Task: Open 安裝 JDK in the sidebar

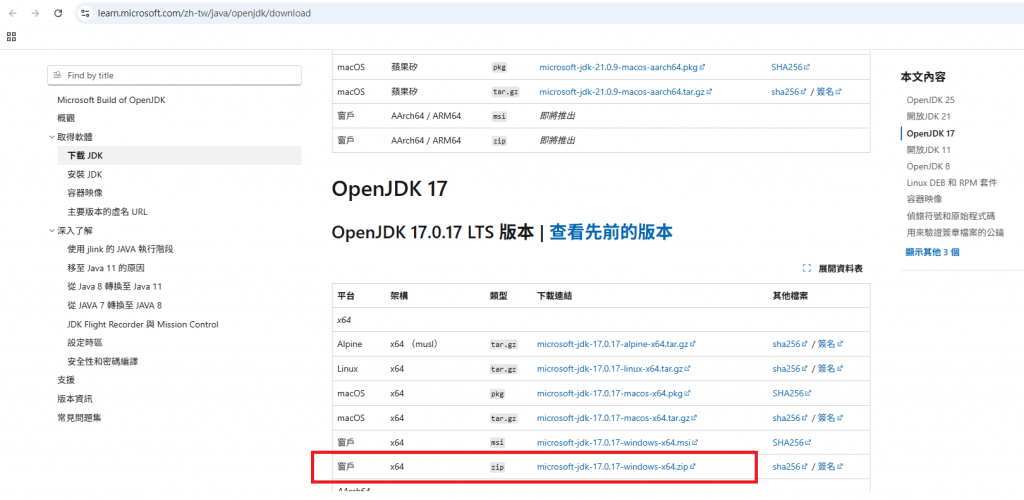Action: coord(85,174)
